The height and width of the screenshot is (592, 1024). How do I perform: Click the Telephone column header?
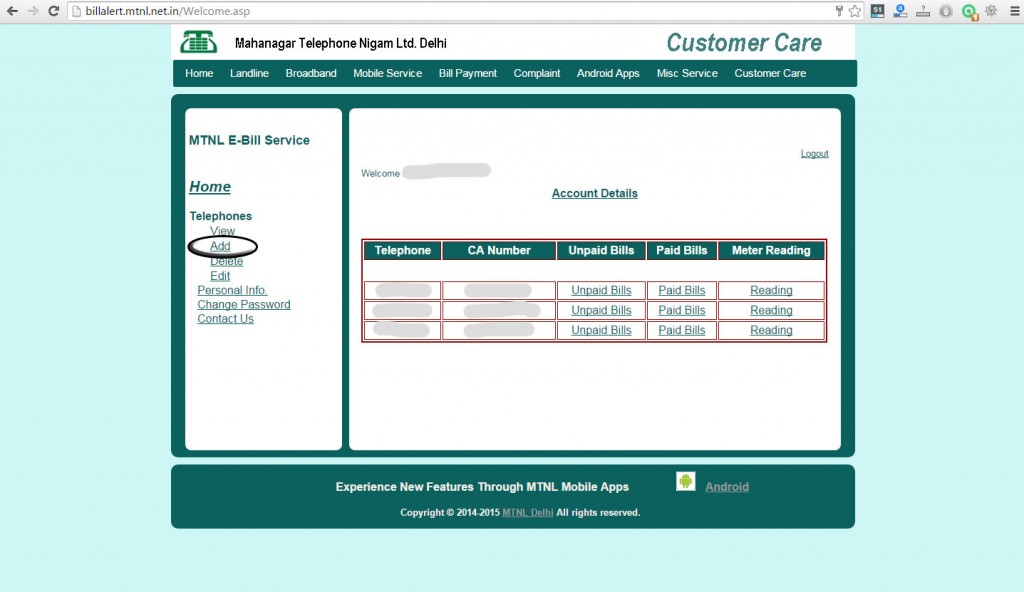click(402, 250)
